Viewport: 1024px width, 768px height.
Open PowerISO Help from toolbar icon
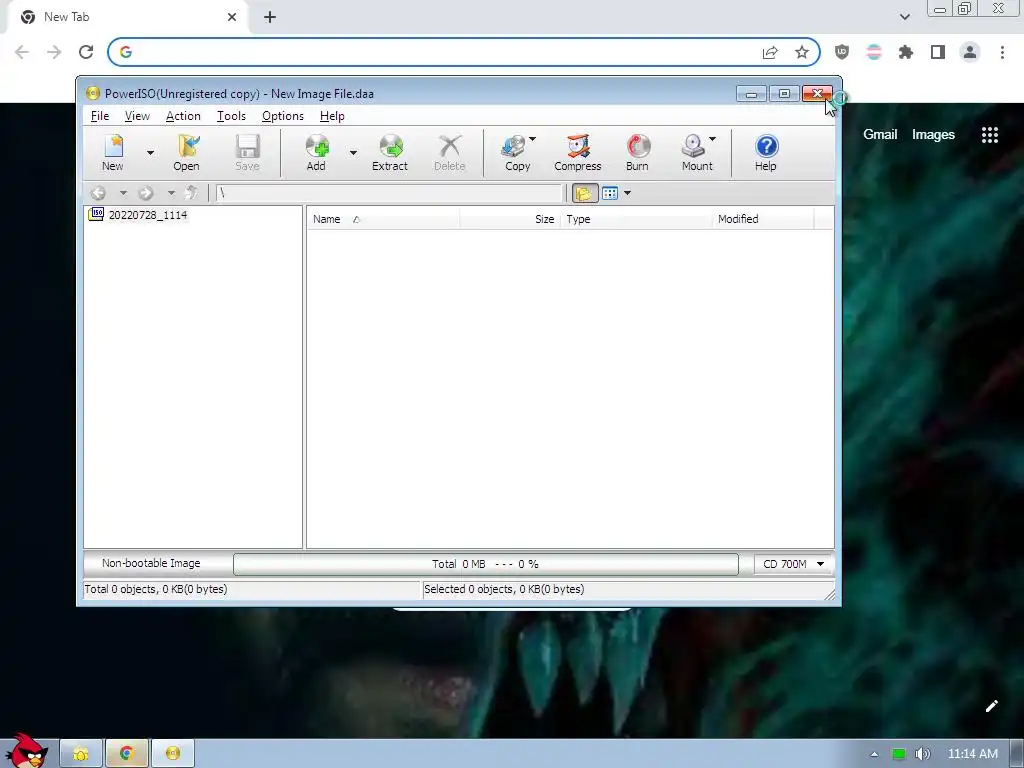pyautogui.click(x=766, y=153)
